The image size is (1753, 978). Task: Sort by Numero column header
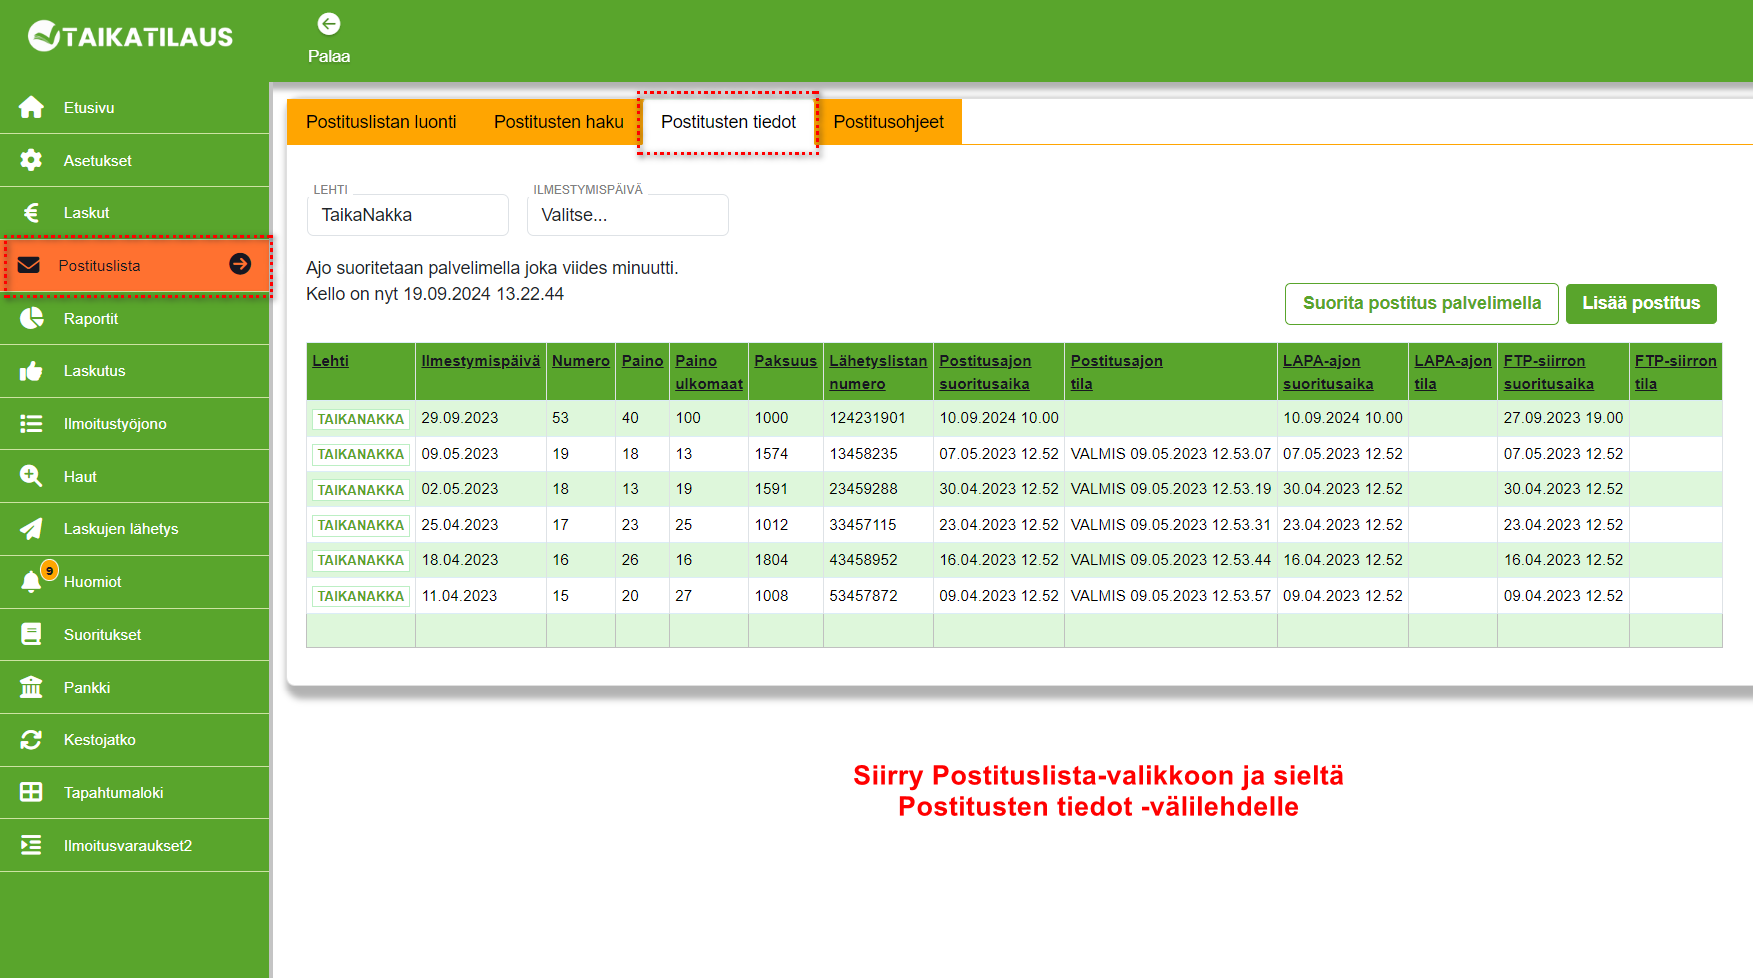[x=581, y=361]
